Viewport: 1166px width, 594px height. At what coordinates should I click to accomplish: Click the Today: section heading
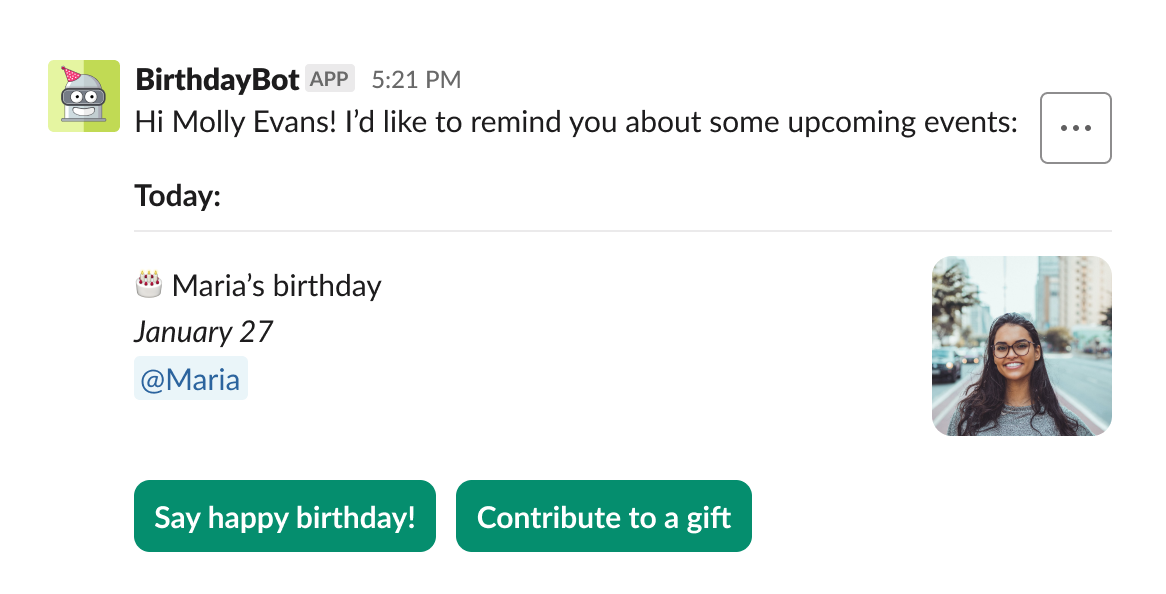(x=176, y=195)
